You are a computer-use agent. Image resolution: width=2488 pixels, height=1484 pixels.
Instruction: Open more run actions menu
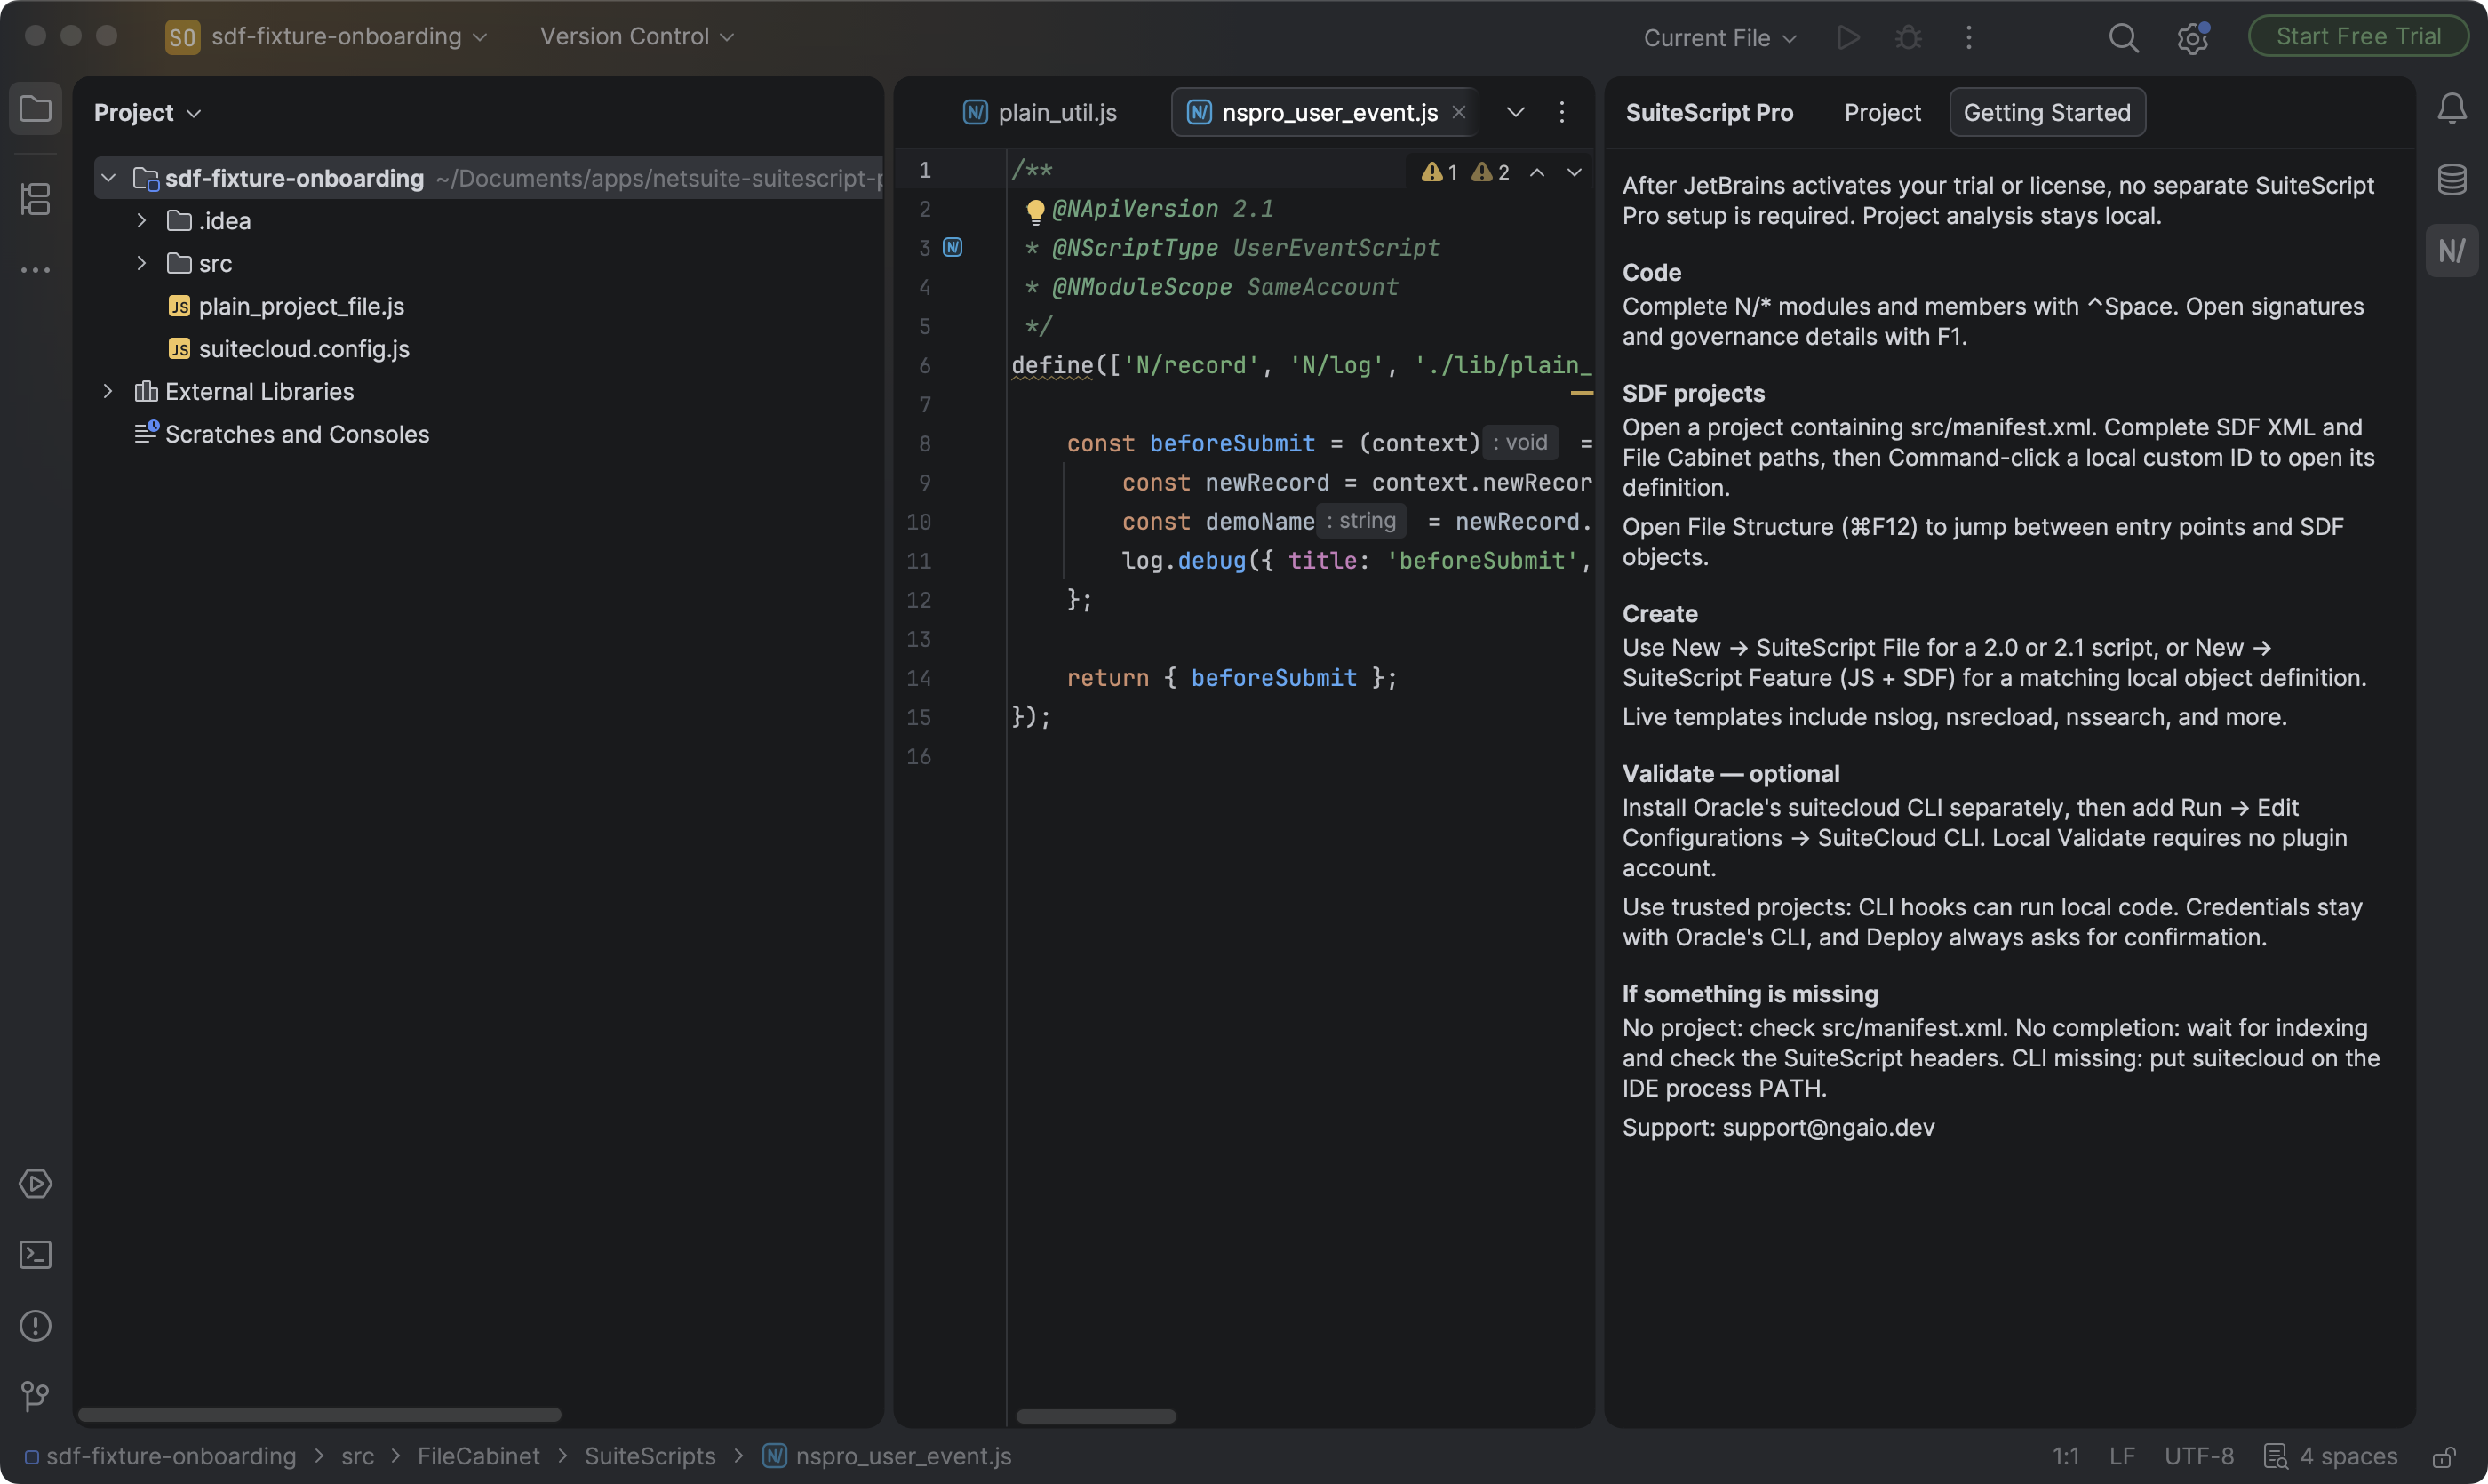(x=1969, y=38)
